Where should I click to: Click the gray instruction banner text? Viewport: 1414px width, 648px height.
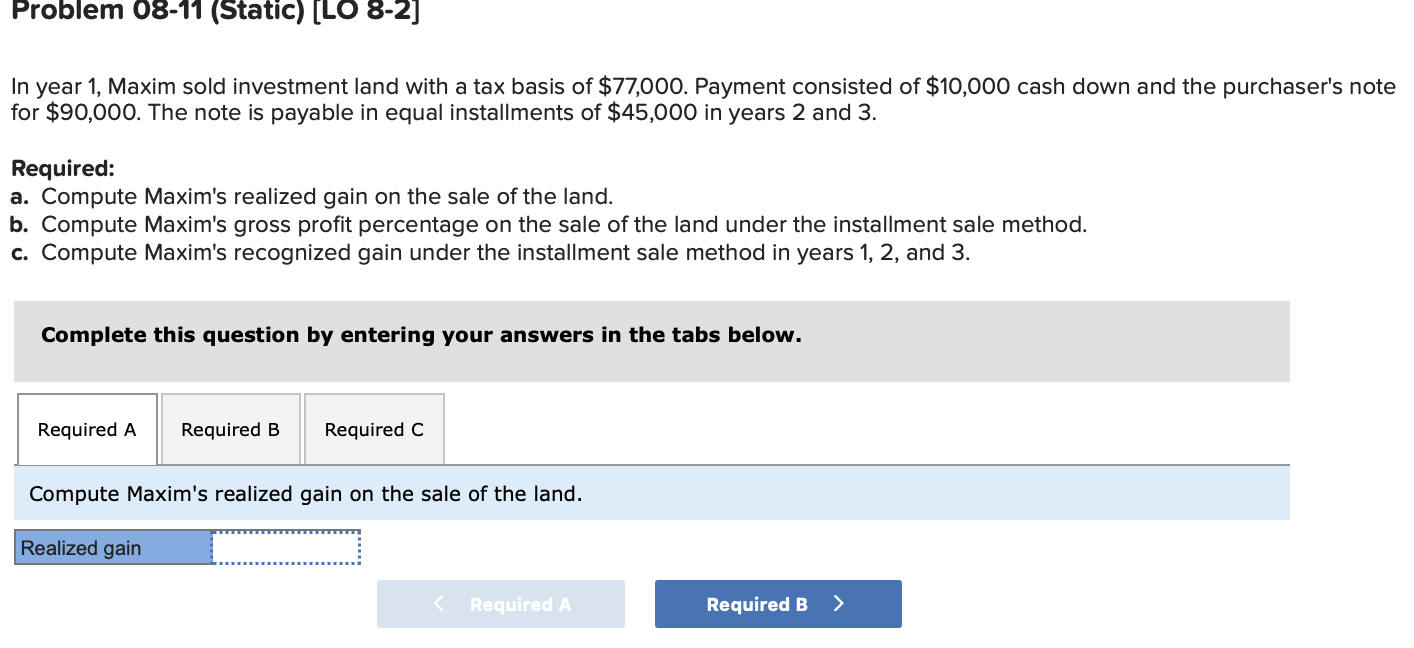click(x=420, y=334)
